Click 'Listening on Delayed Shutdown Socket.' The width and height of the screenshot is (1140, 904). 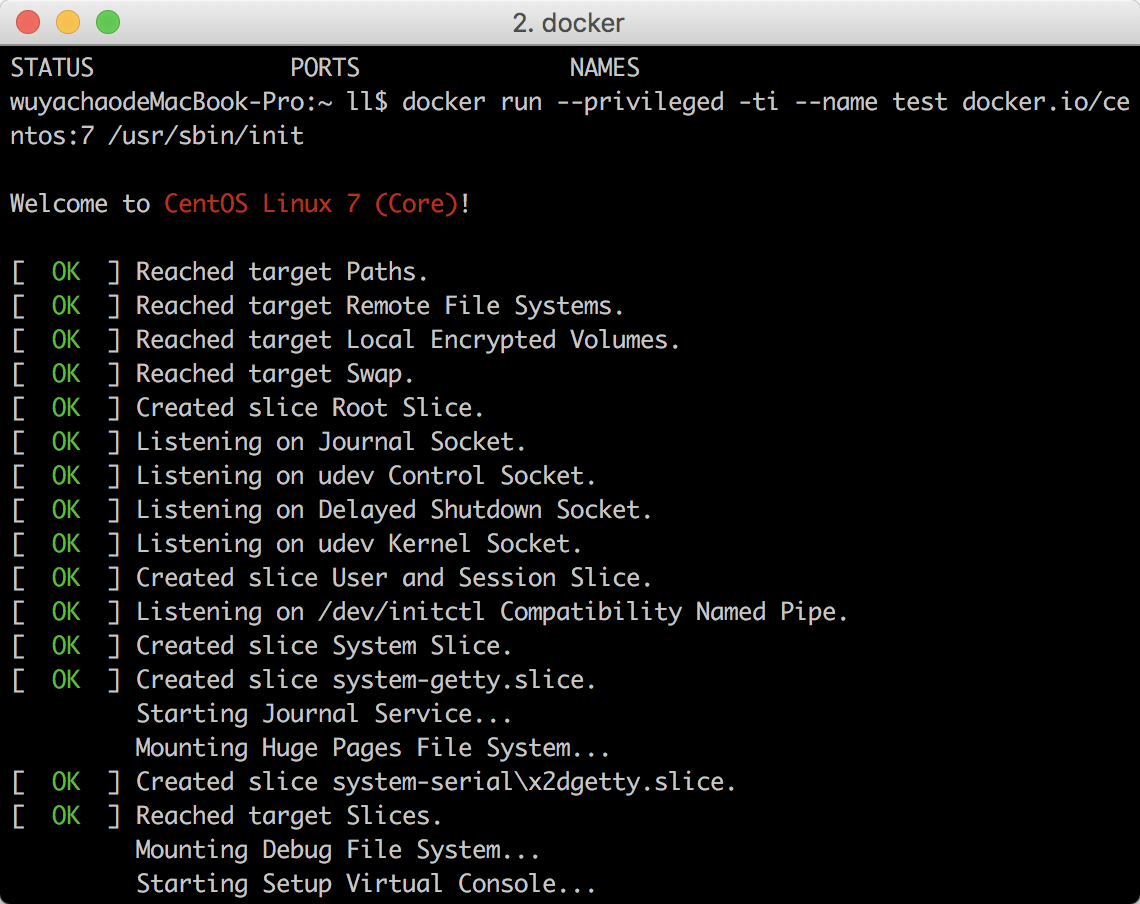(394, 511)
